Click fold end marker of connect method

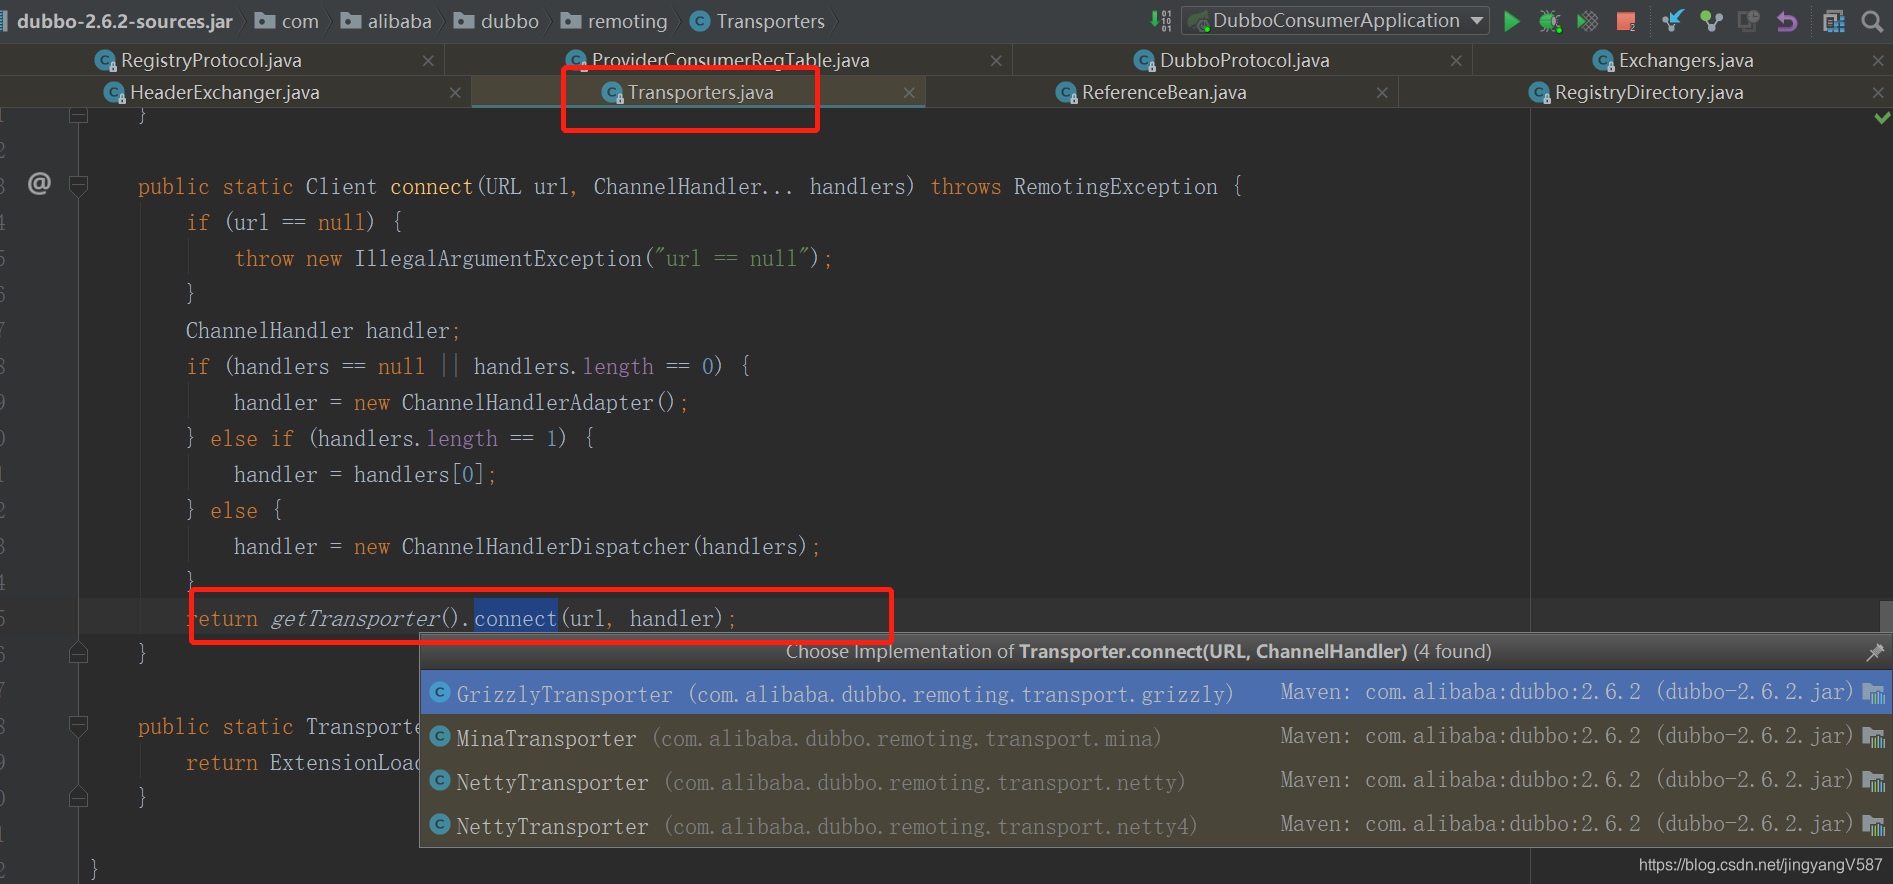78,653
